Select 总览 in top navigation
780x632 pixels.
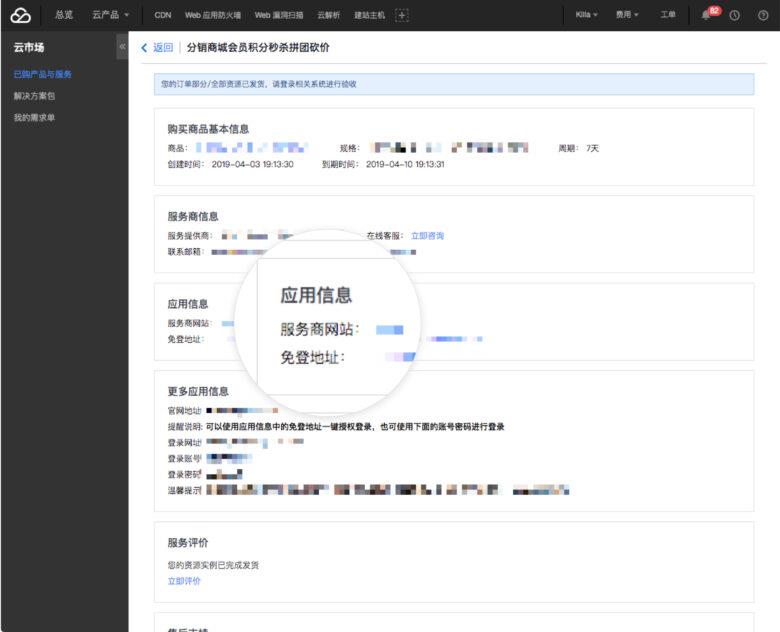[63, 15]
